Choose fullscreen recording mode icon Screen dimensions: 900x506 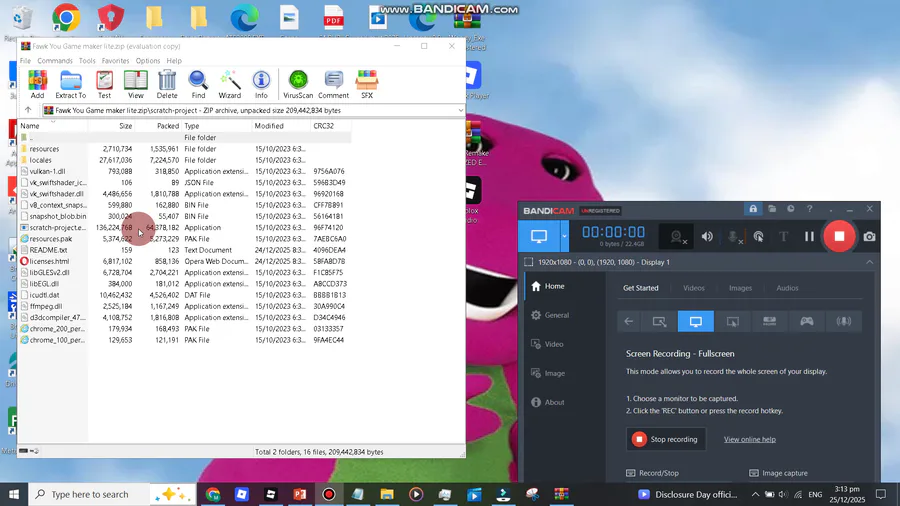click(x=696, y=321)
